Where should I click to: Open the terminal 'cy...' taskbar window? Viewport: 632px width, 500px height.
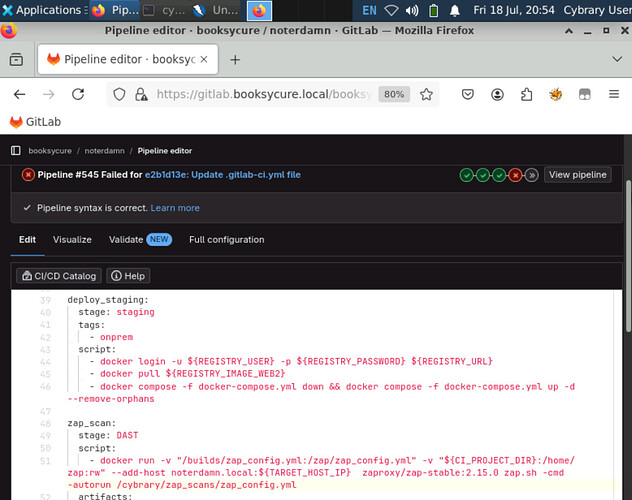[165, 10]
